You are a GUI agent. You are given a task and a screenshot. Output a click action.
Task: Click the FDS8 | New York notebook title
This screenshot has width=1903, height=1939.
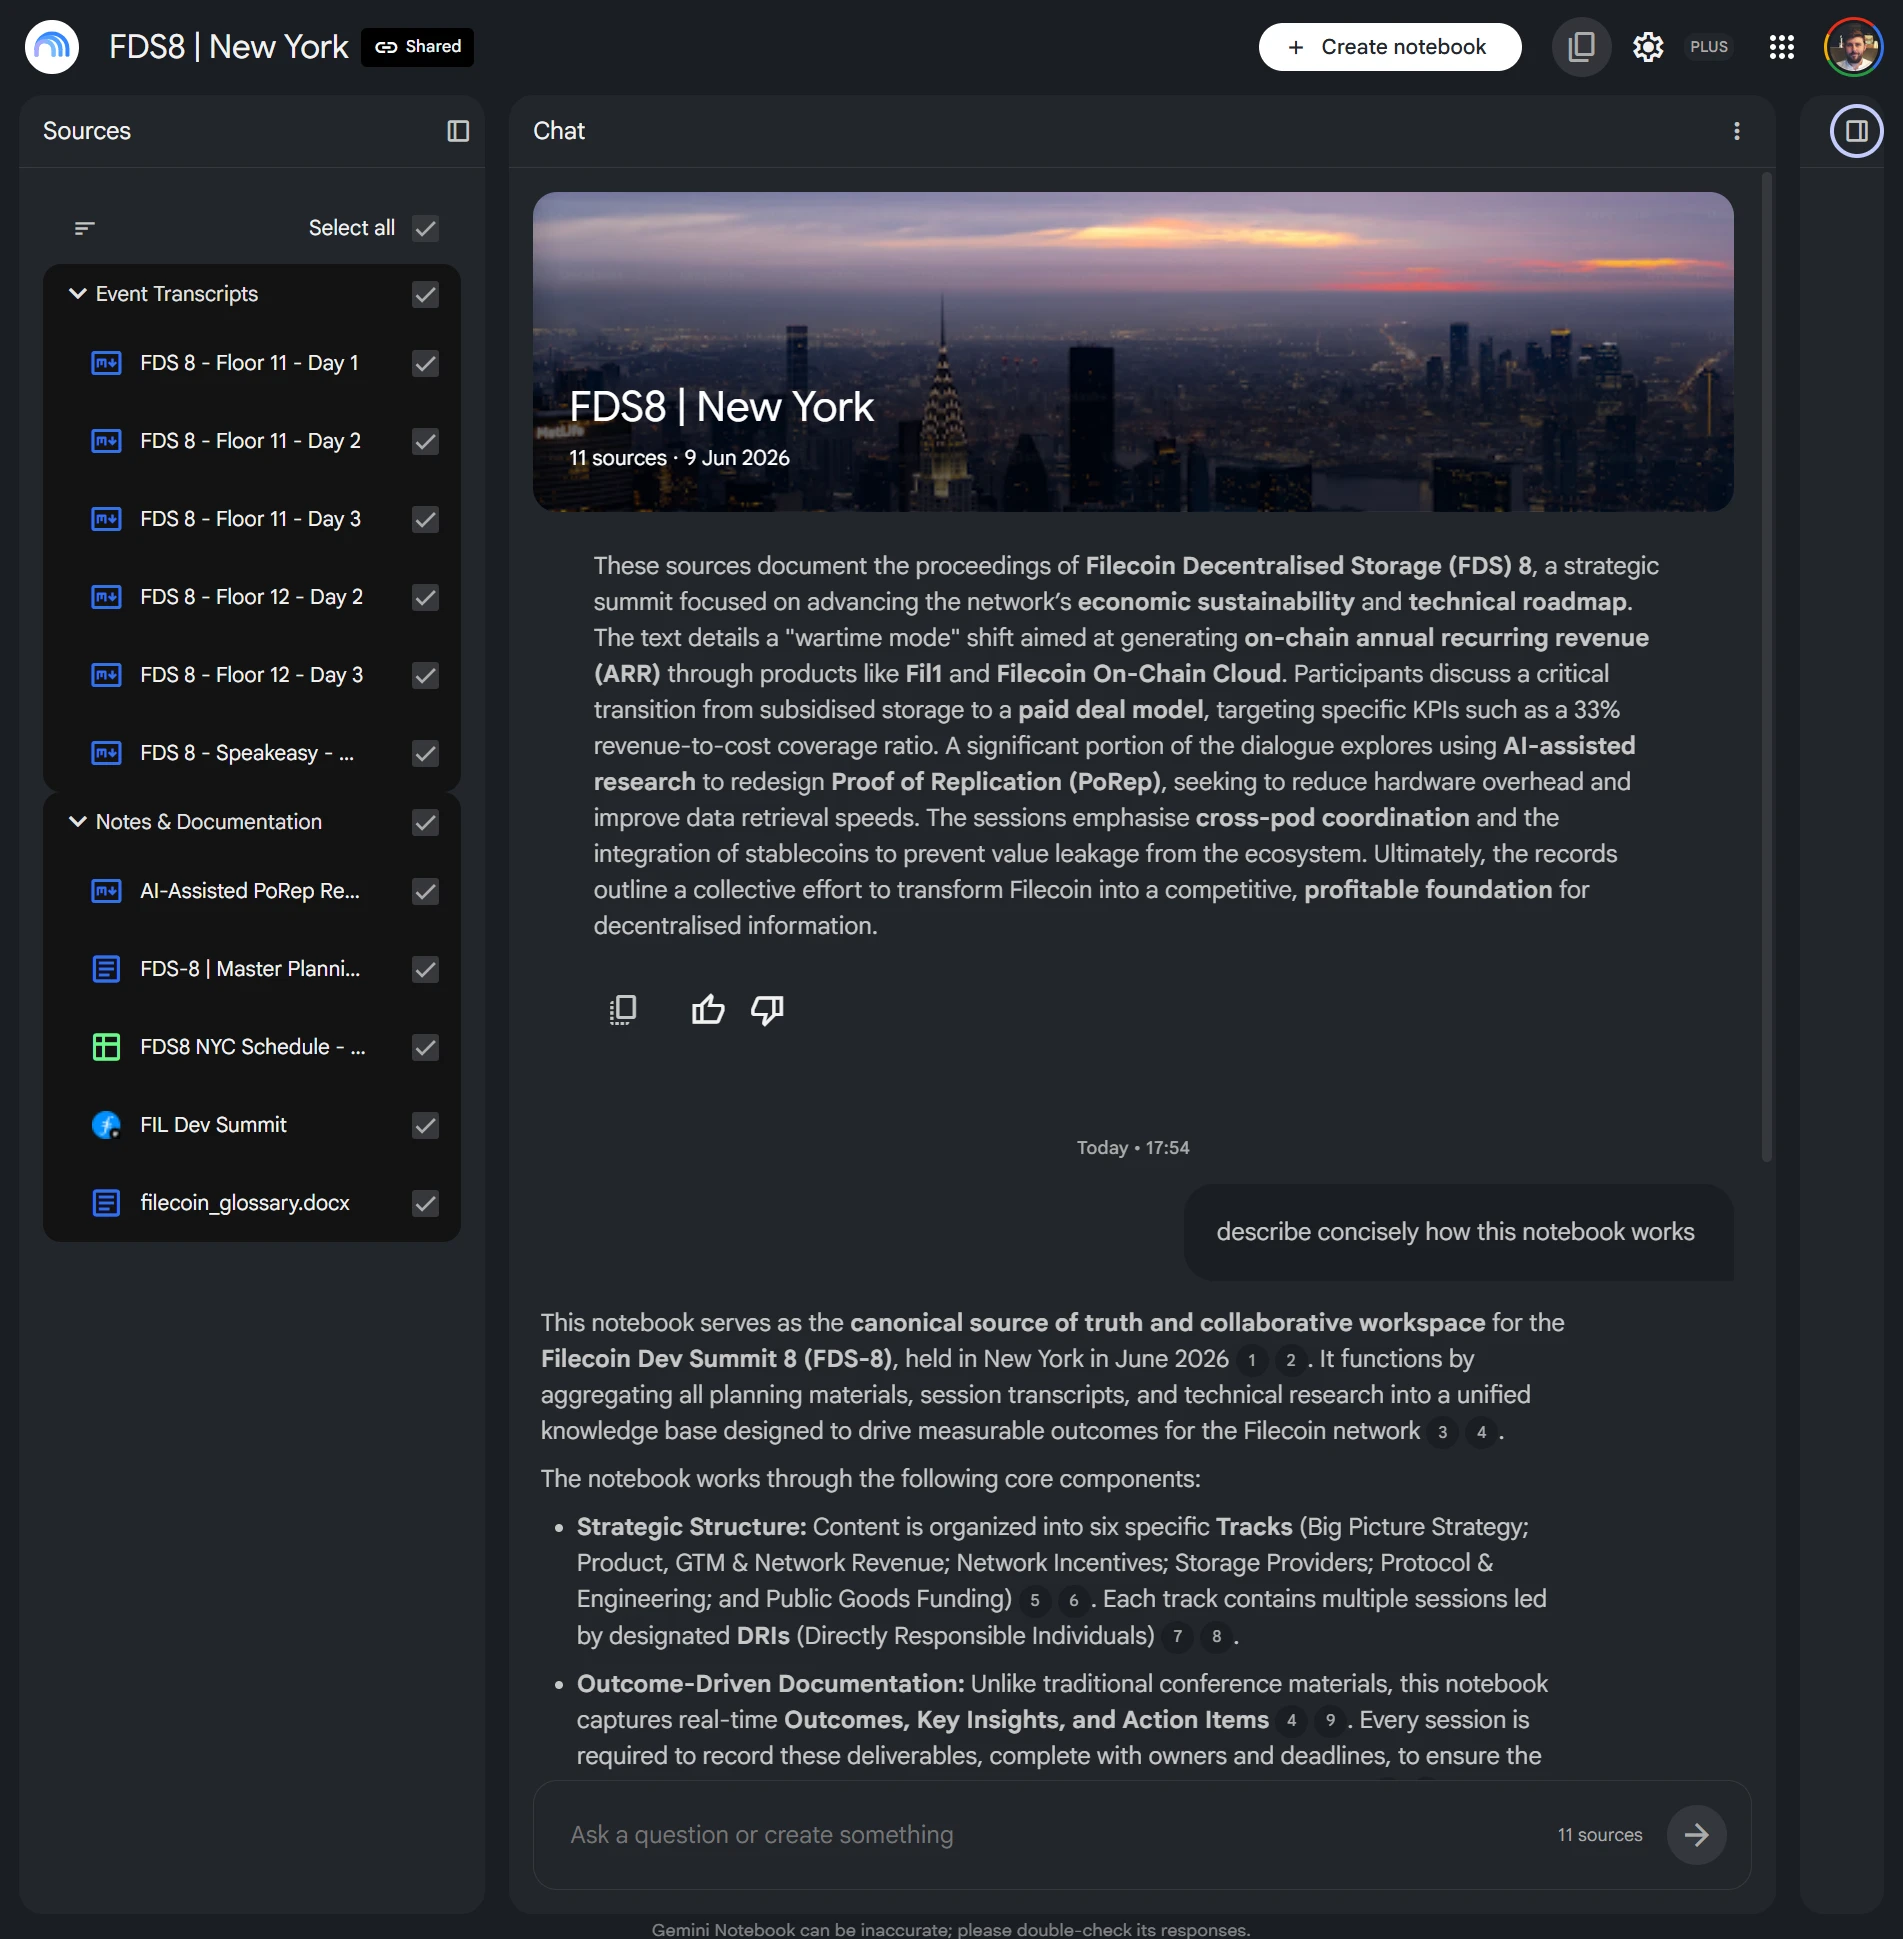click(x=228, y=47)
